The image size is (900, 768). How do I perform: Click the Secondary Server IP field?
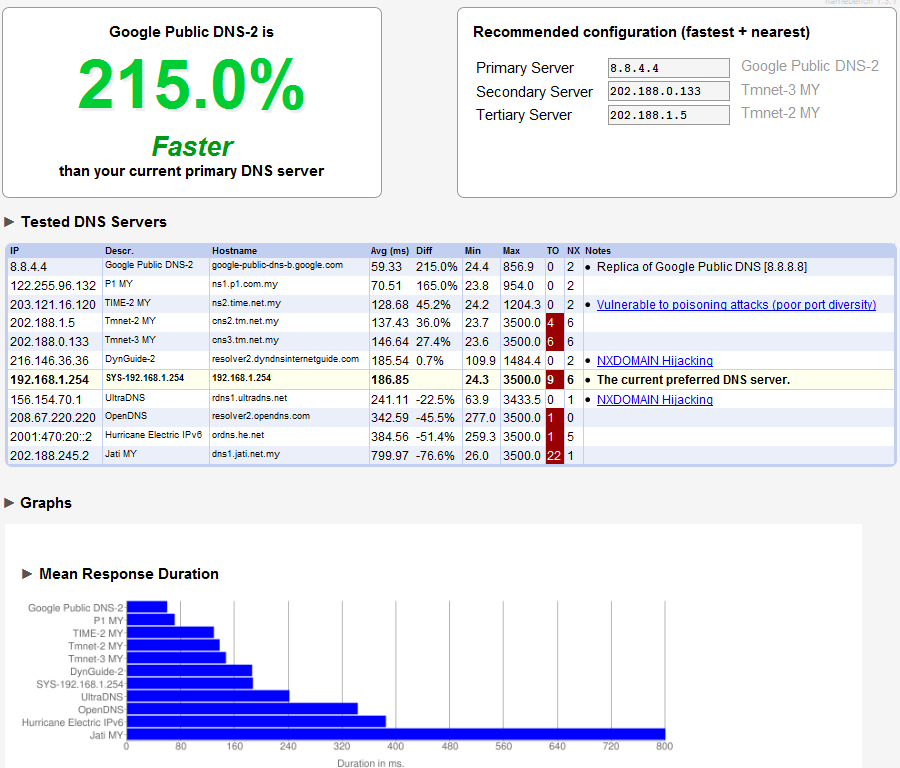669,91
